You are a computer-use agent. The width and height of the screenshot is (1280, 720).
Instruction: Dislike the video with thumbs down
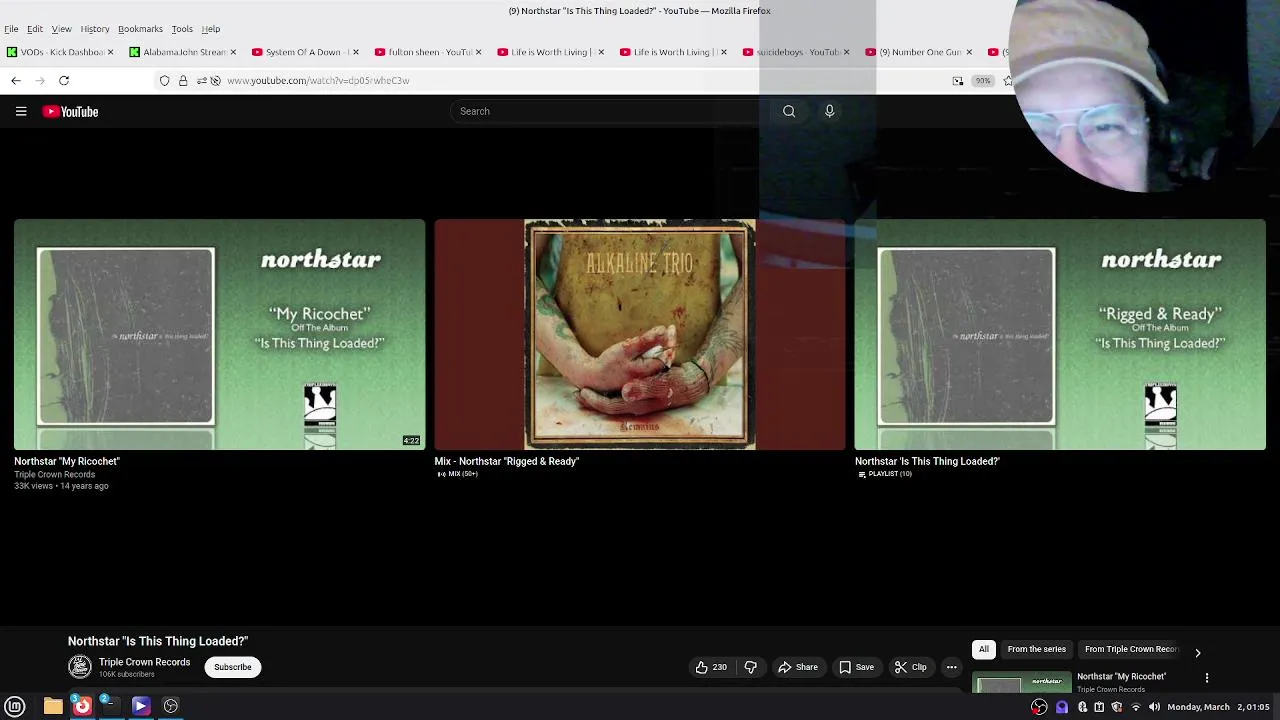click(x=751, y=667)
